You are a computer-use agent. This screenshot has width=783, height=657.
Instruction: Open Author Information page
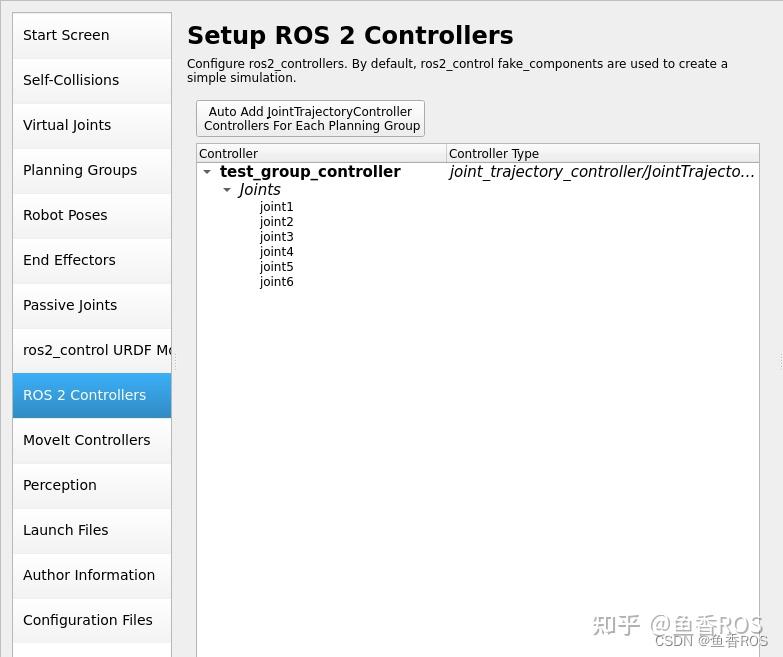coord(92,575)
